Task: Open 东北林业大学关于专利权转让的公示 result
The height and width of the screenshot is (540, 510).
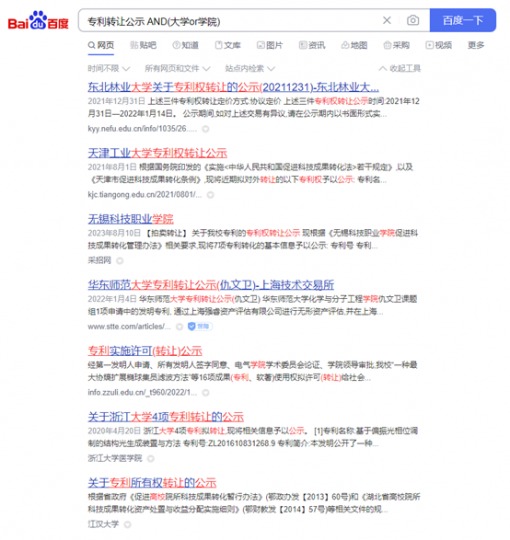Action: click(233, 87)
